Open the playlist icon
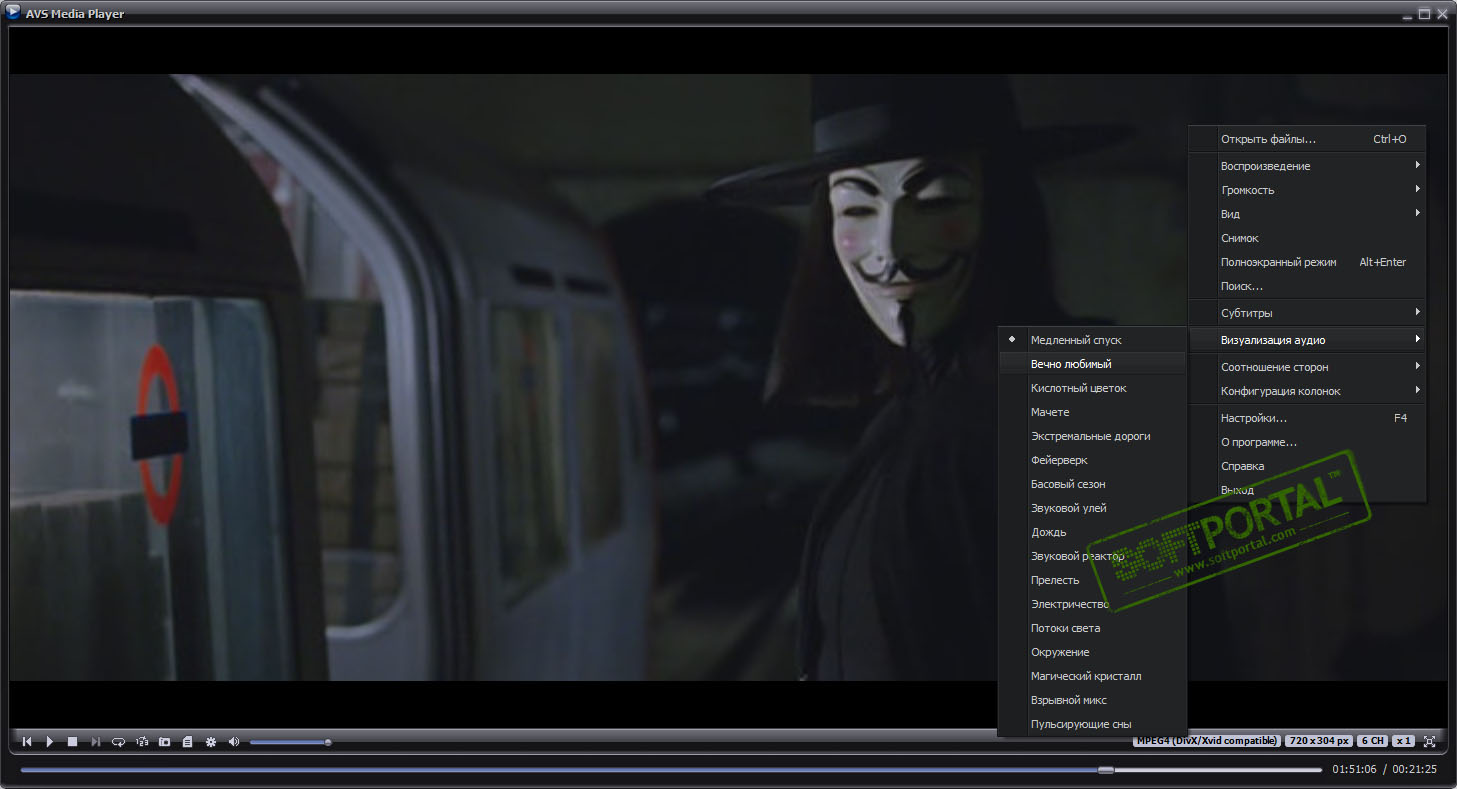The width and height of the screenshot is (1457, 789). [x=187, y=741]
